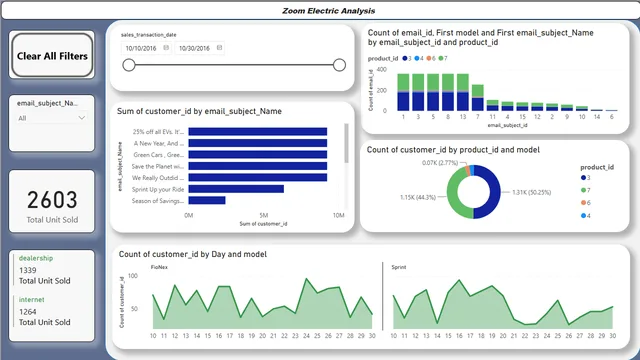
Task: Click the column for email_subject_id 13
Action: (463, 92)
